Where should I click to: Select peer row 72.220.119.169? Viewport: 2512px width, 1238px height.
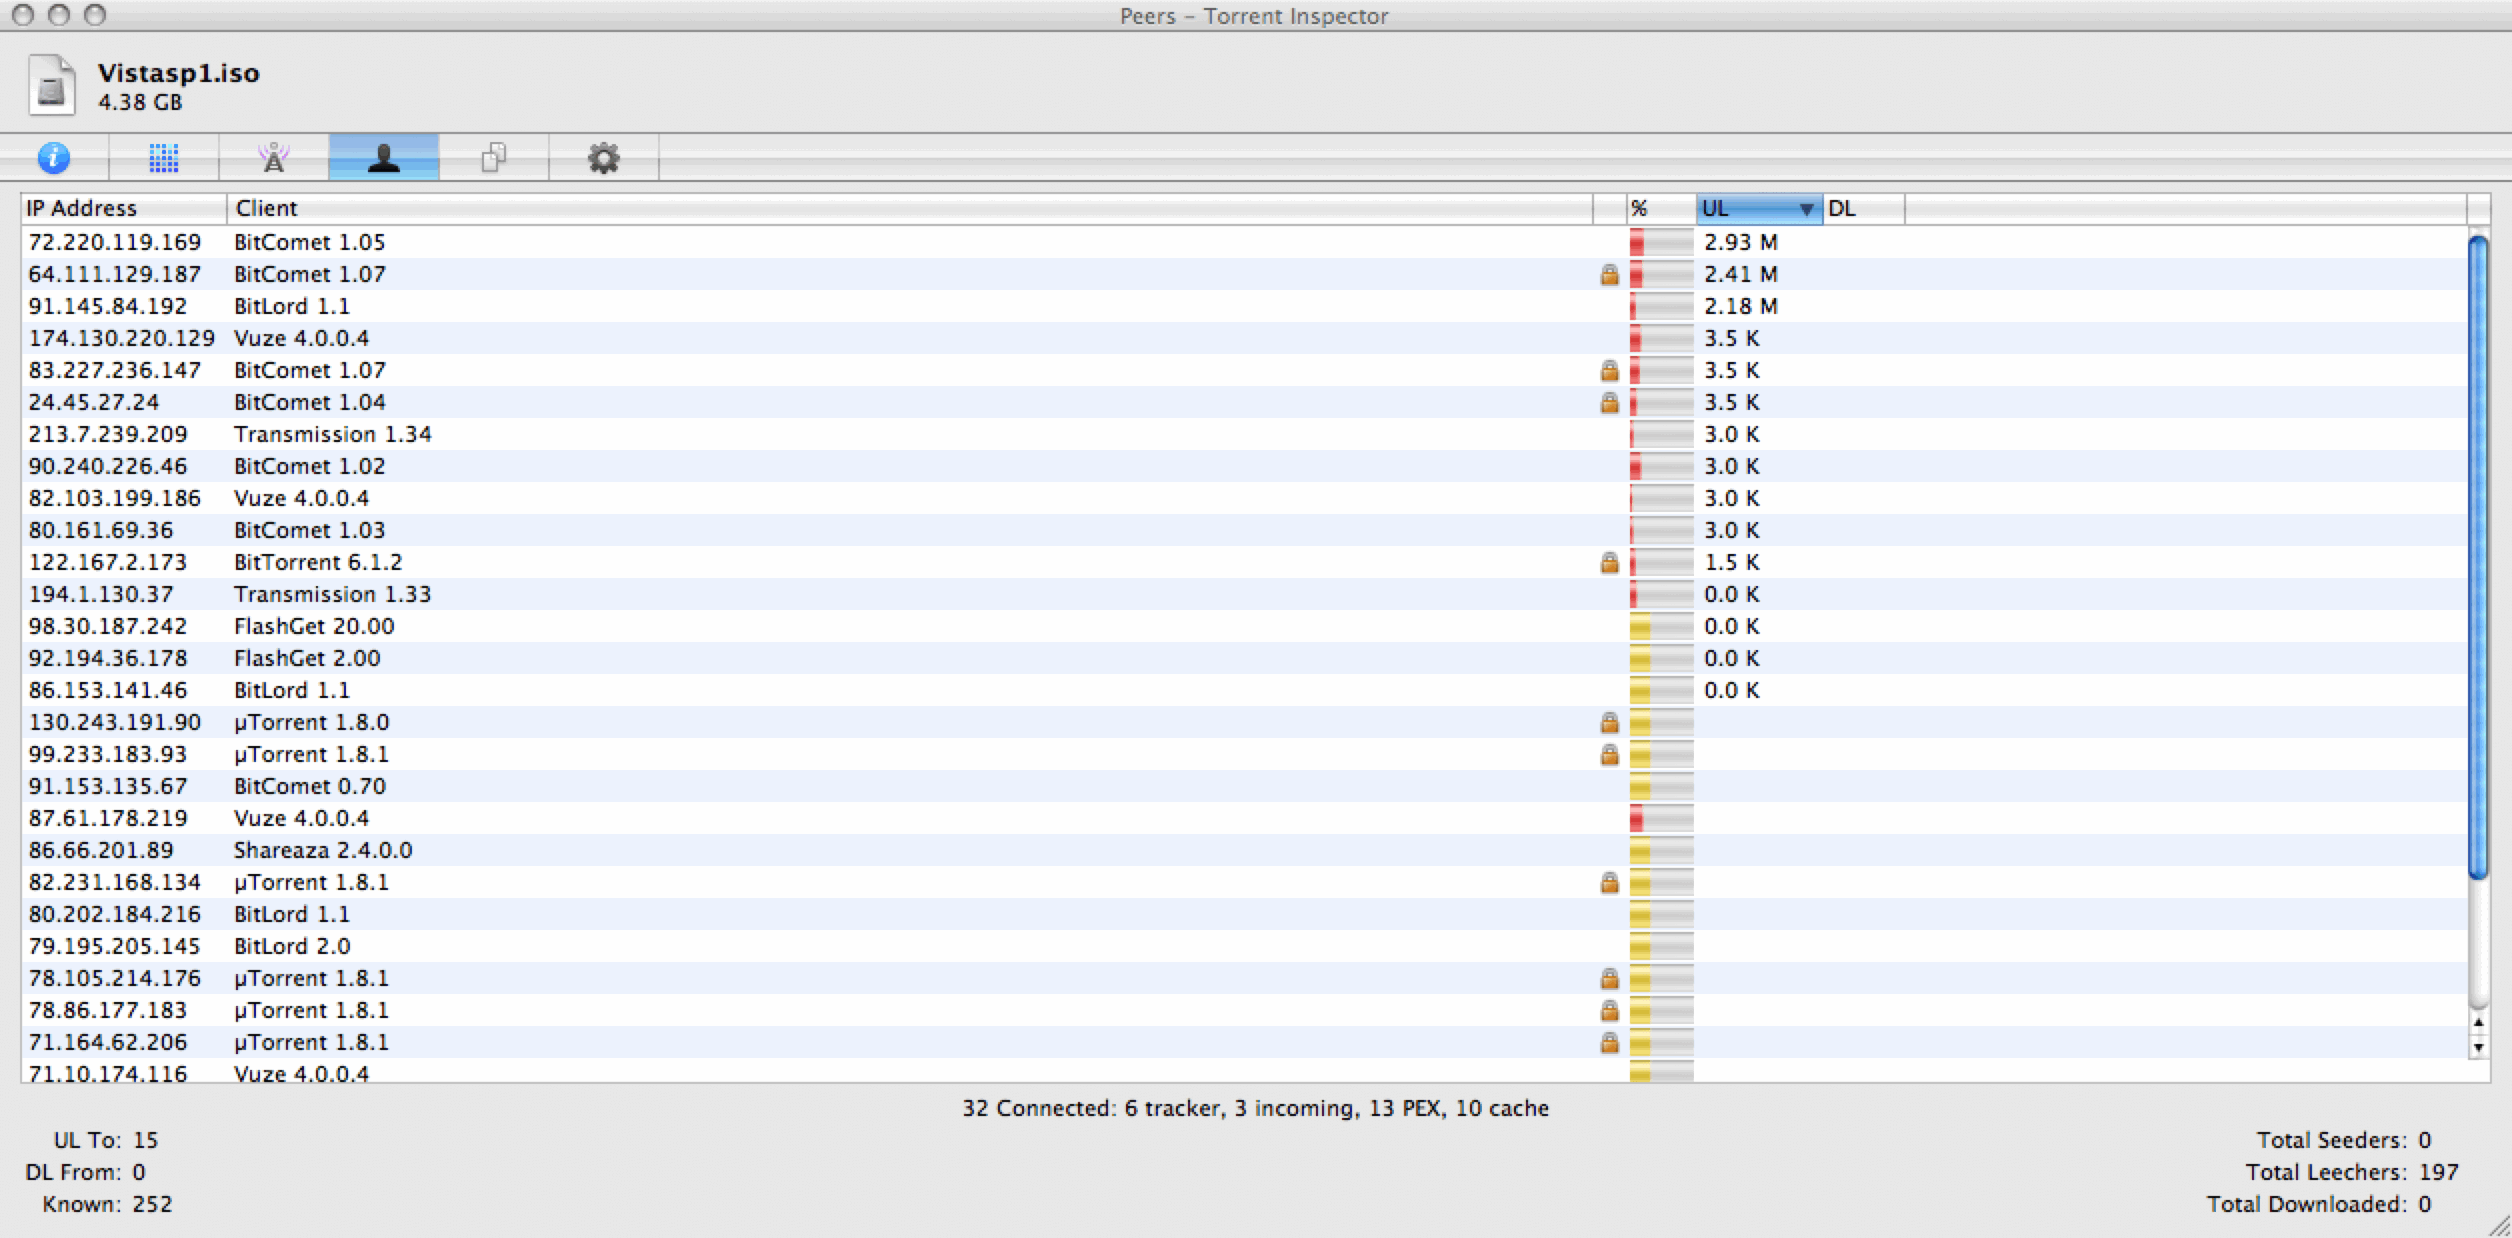pyautogui.click(x=1244, y=242)
